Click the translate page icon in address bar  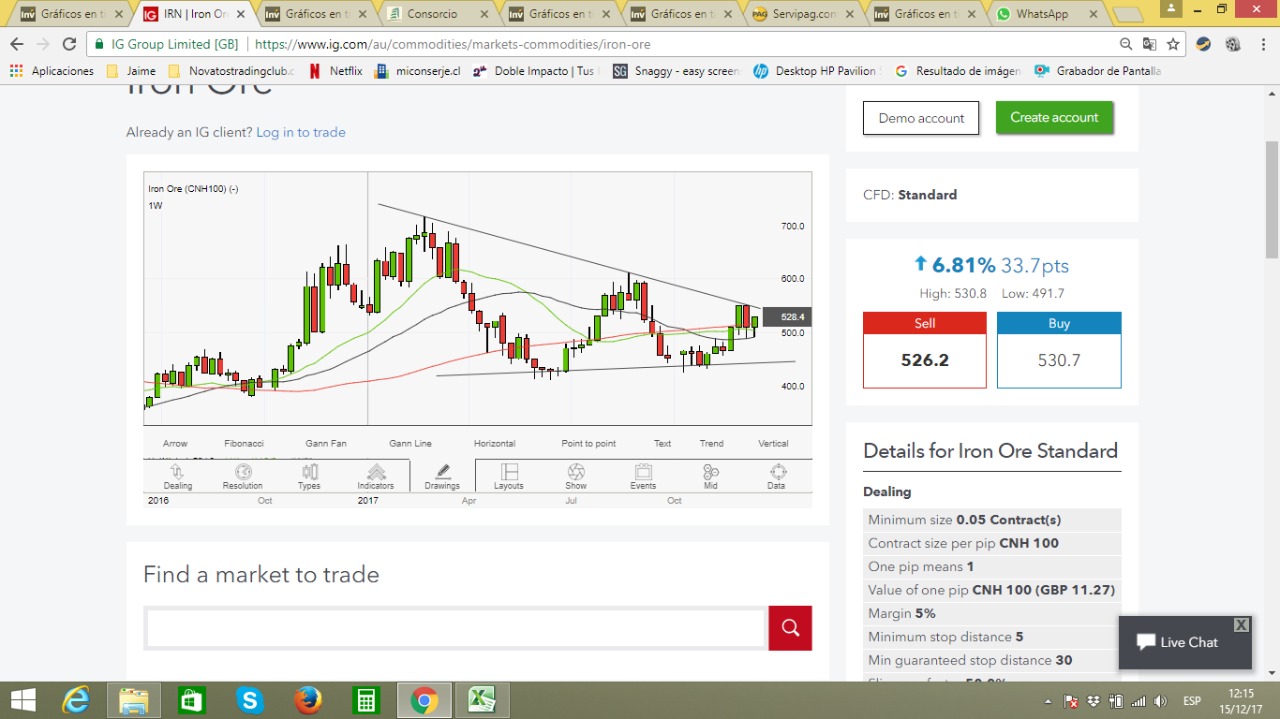point(1150,44)
